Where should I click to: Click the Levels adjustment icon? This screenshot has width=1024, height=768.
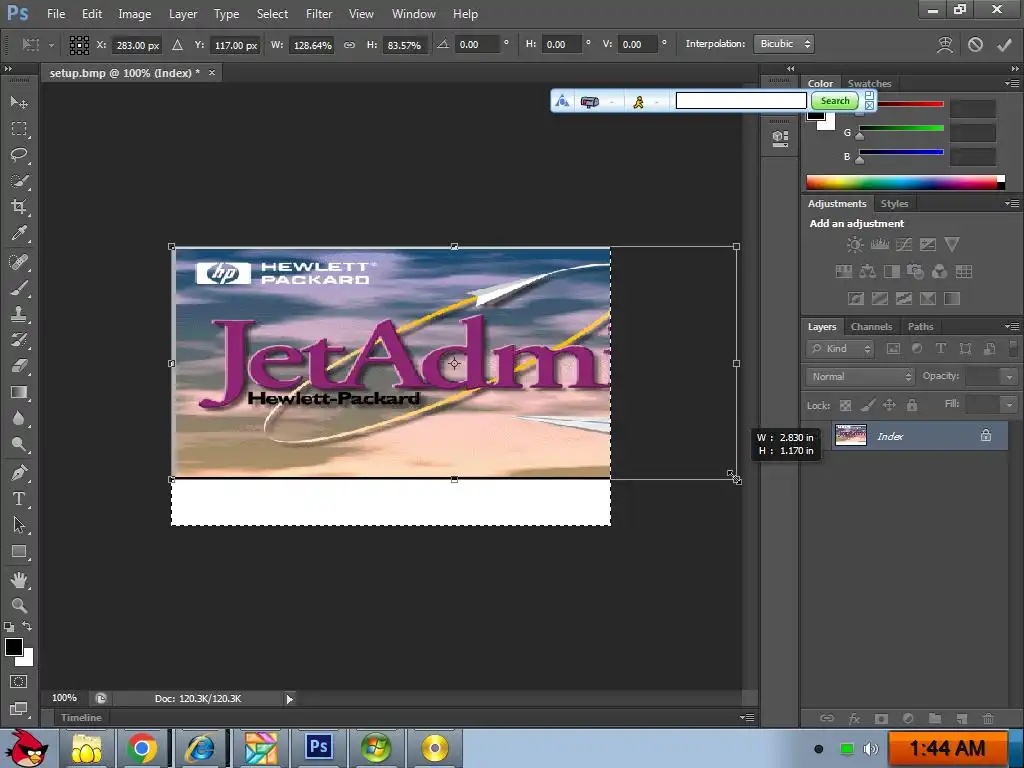point(880,245)
